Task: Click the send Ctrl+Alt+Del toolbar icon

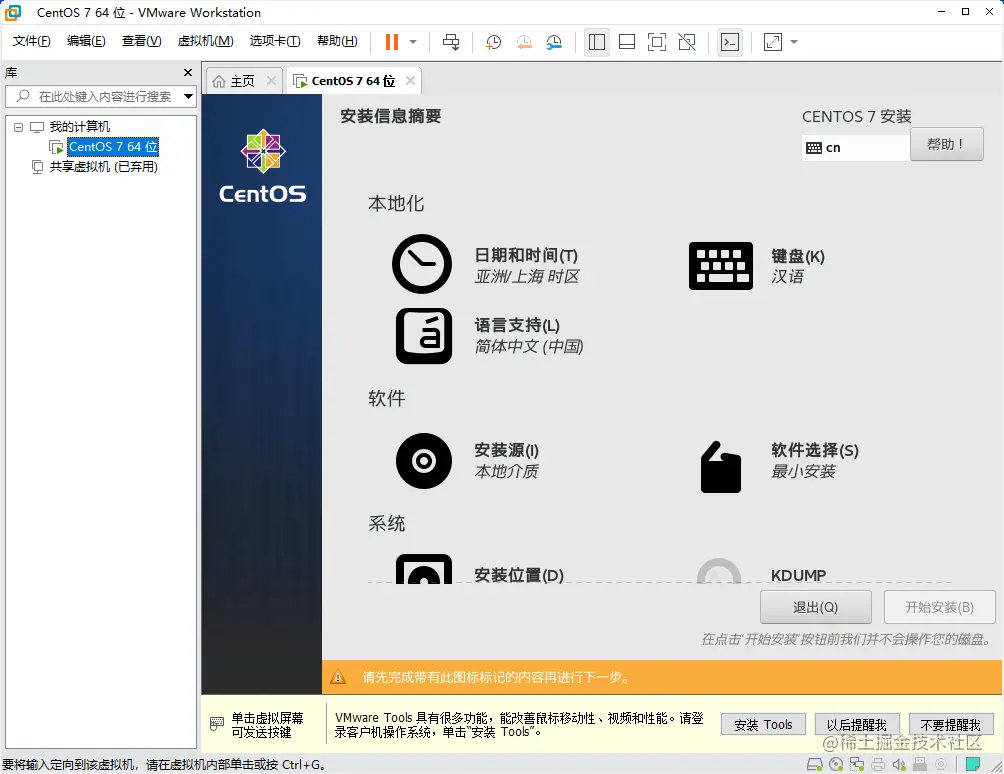Action: [x=451, y=42]
